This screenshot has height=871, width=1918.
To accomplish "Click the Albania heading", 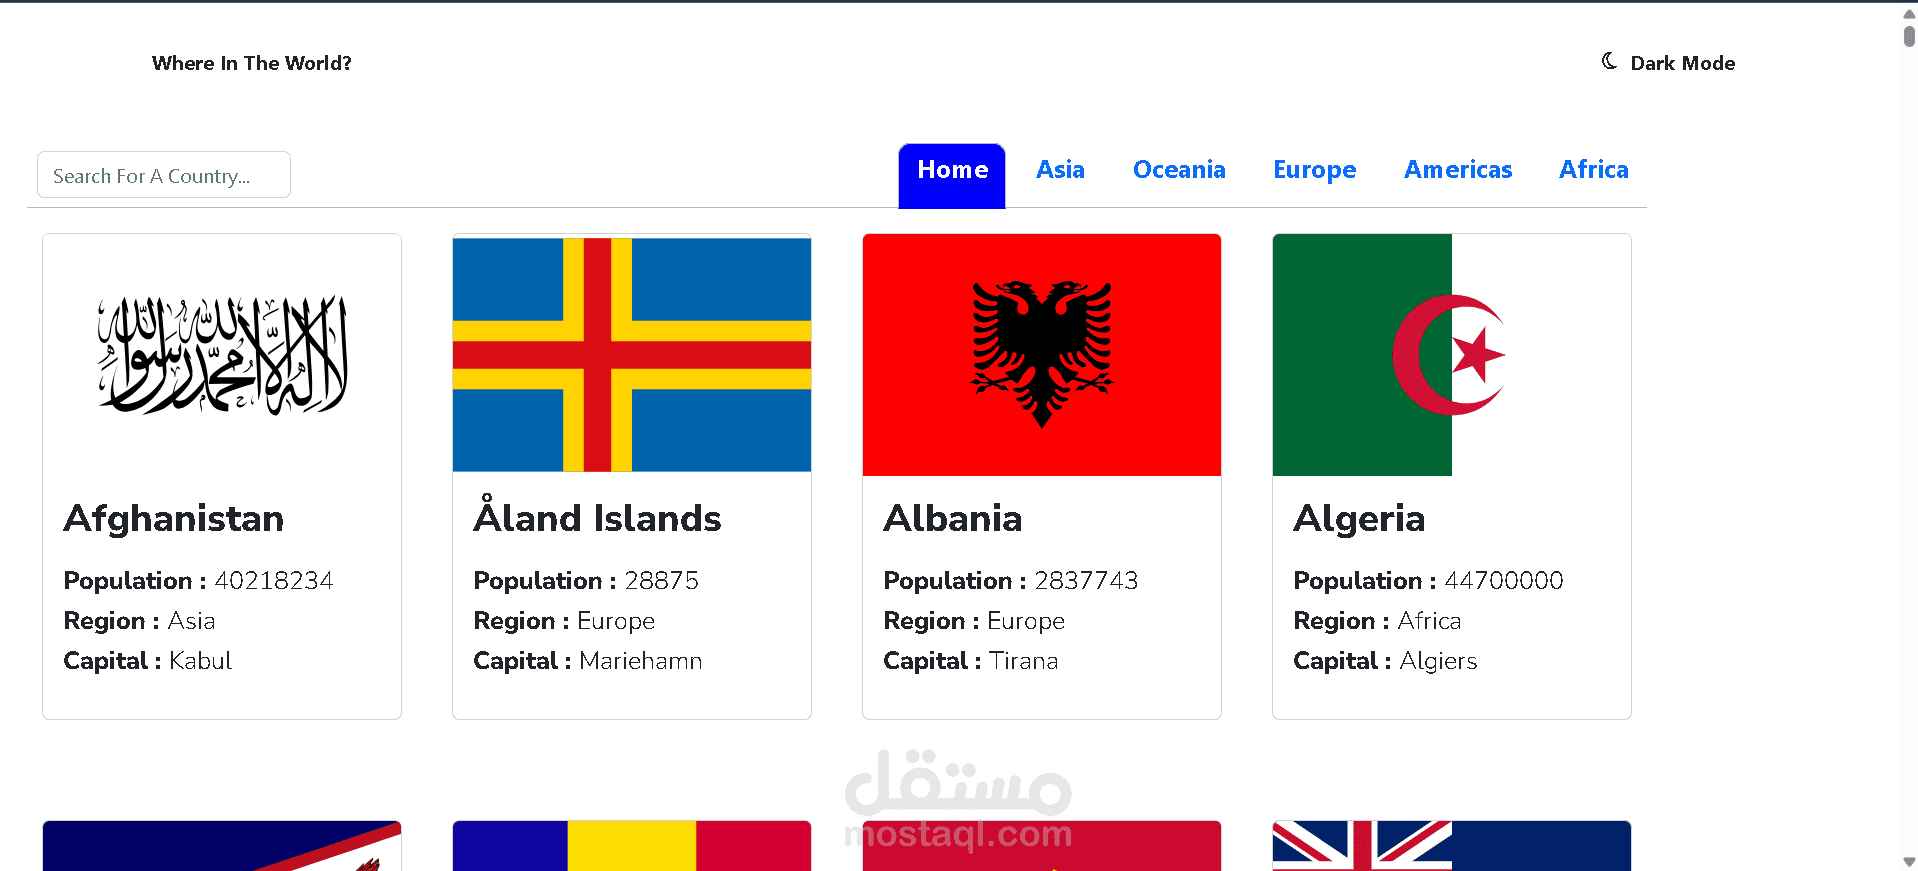I will click(953, 519).
